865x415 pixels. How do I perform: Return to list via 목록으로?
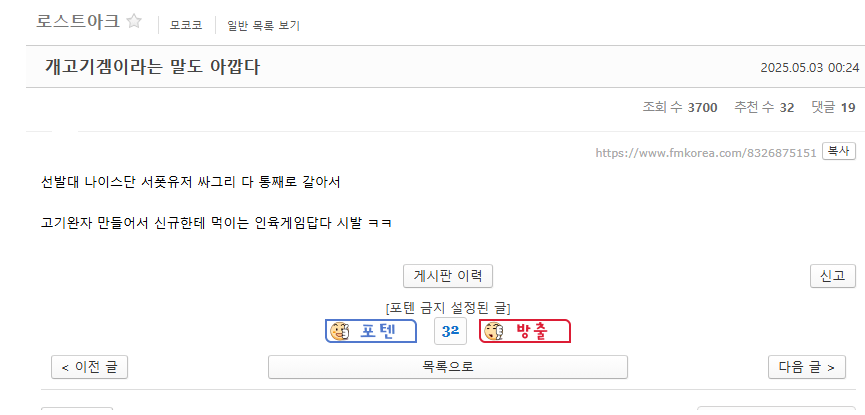click(448, 367)
